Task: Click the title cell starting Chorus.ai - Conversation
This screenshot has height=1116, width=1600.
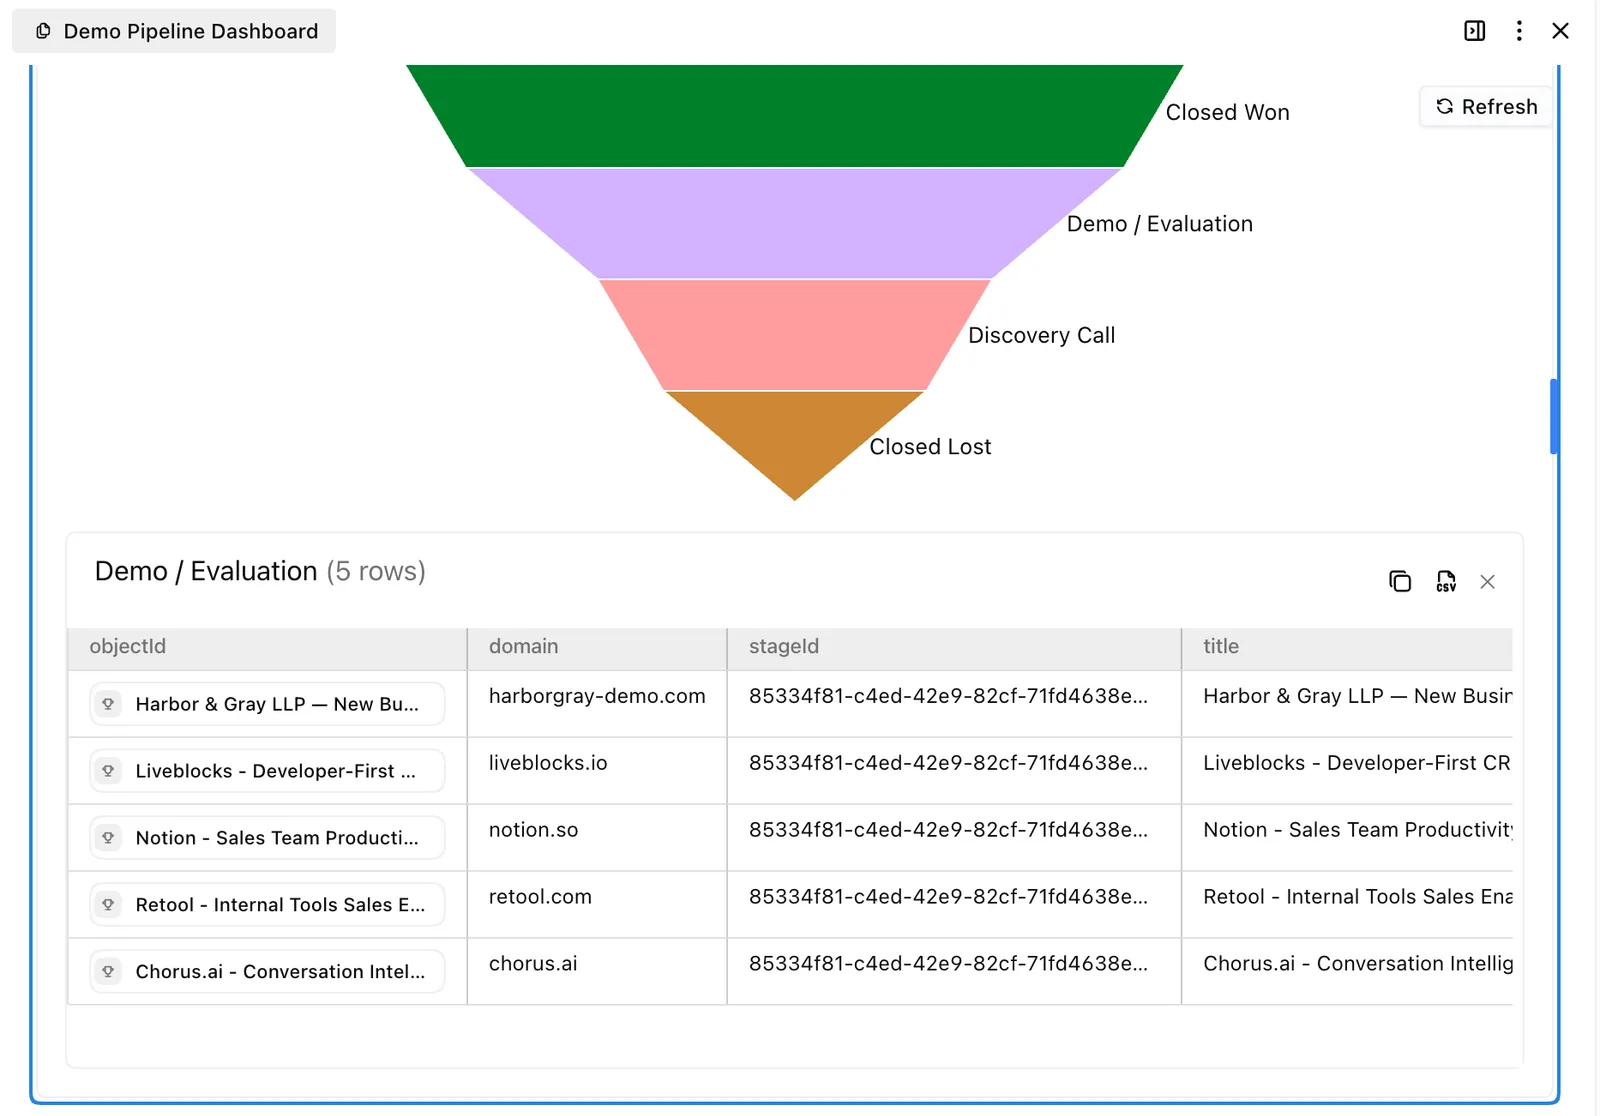Action: click(1347, 971)
